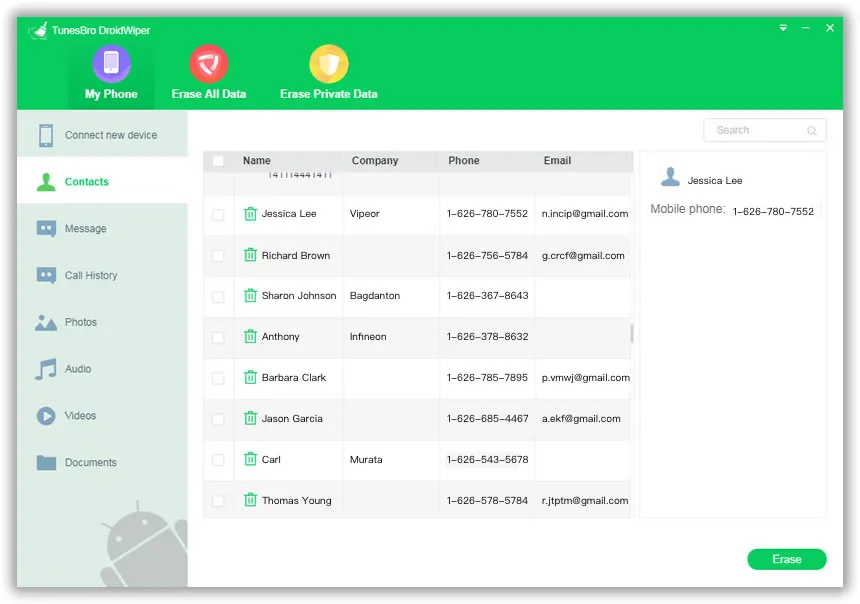860x604 pixels.
Task: Switch to the My Phone tab
Action: [111, 74]
